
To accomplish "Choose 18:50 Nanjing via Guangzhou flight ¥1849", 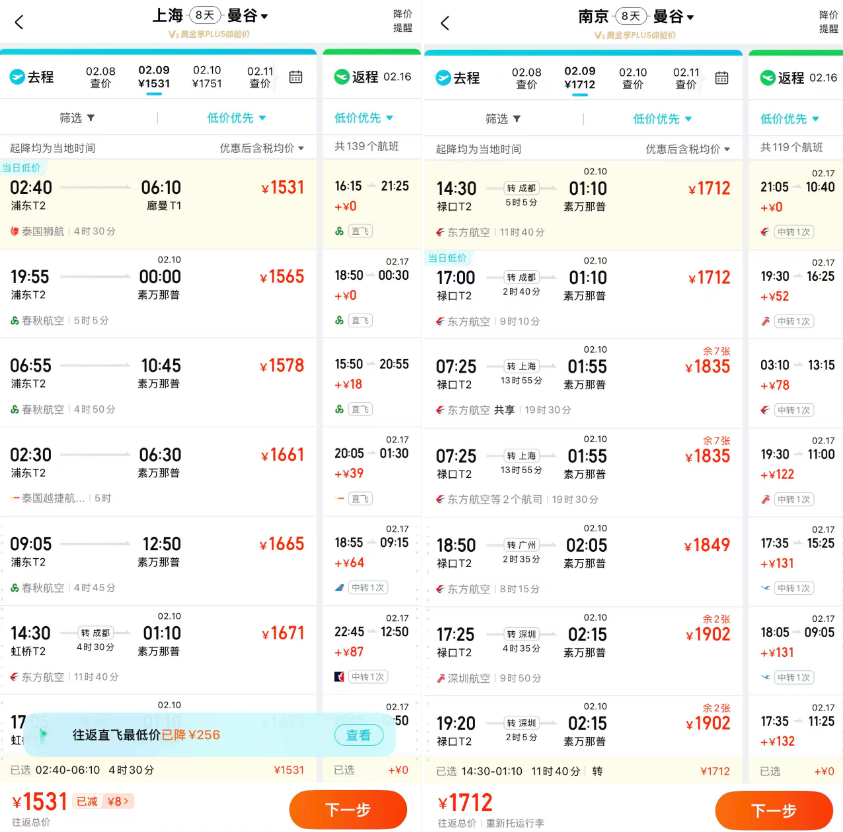I will [583, 562].
